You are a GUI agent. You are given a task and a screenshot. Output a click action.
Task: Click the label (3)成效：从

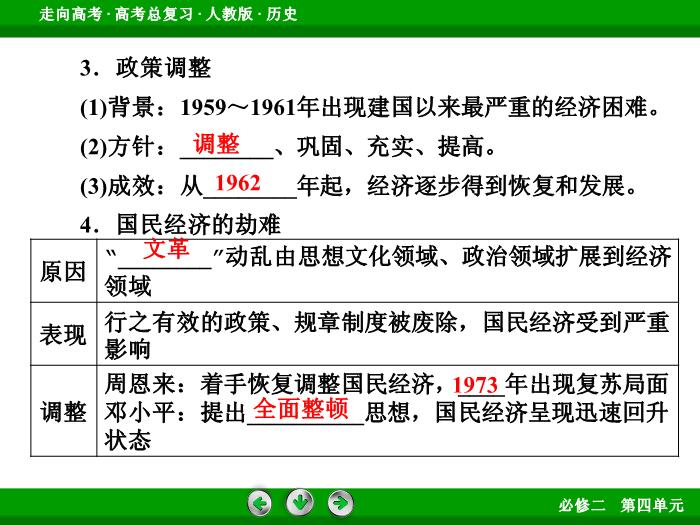(142, 186)
